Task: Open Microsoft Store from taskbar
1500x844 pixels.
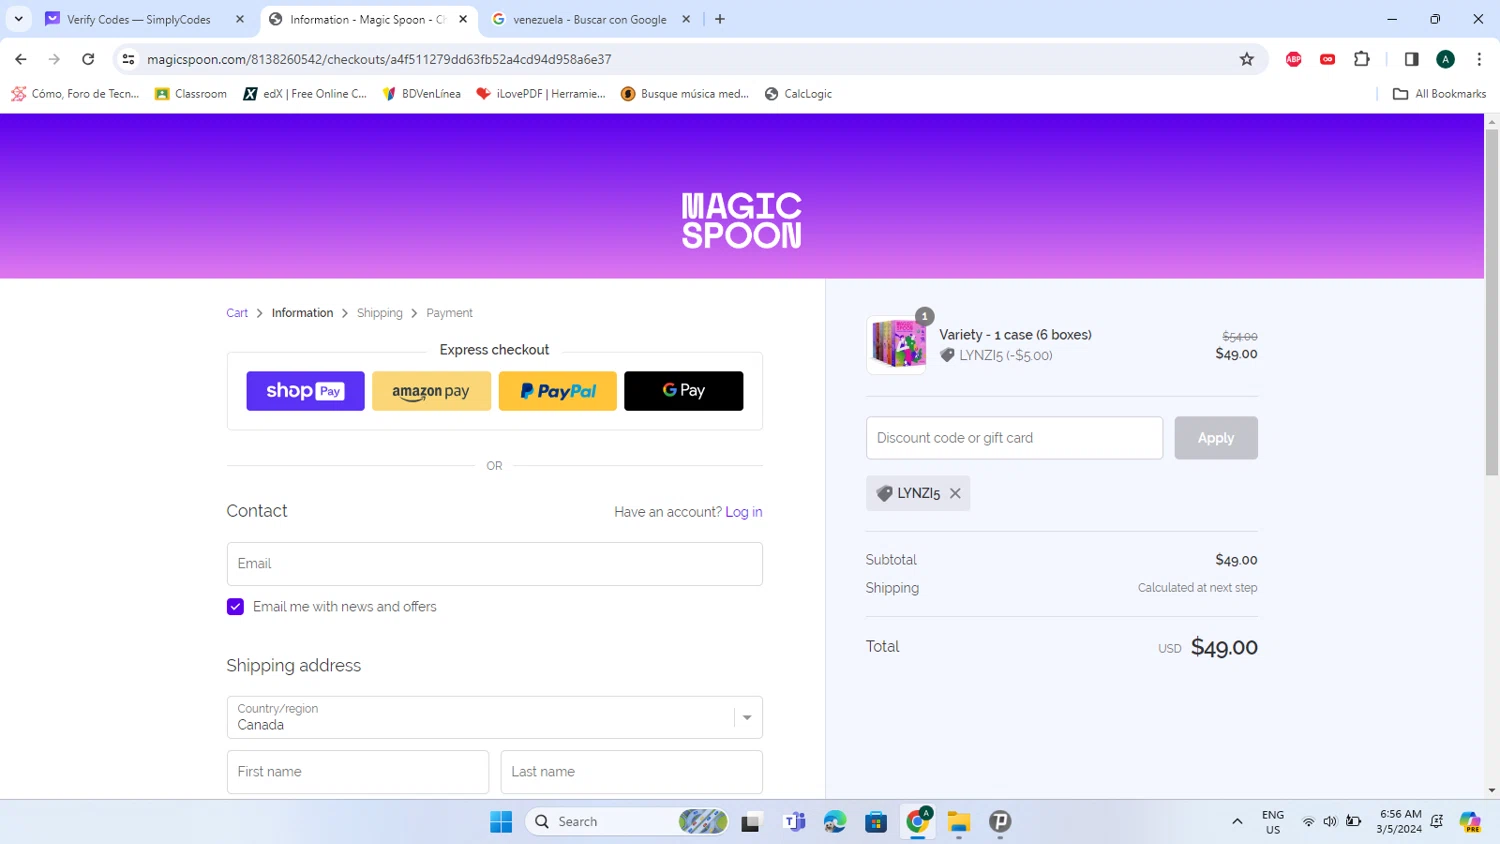Action: coord(876,821)
